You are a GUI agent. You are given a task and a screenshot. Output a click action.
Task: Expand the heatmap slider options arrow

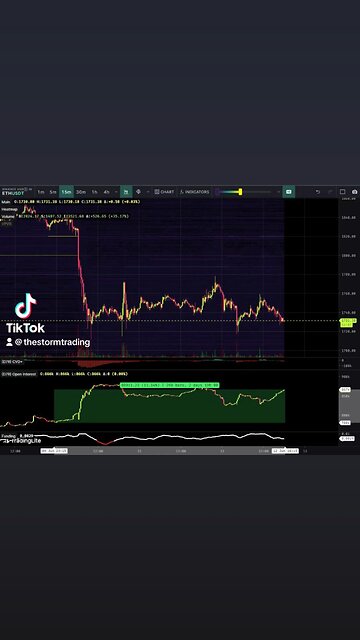tap(279, 192)
